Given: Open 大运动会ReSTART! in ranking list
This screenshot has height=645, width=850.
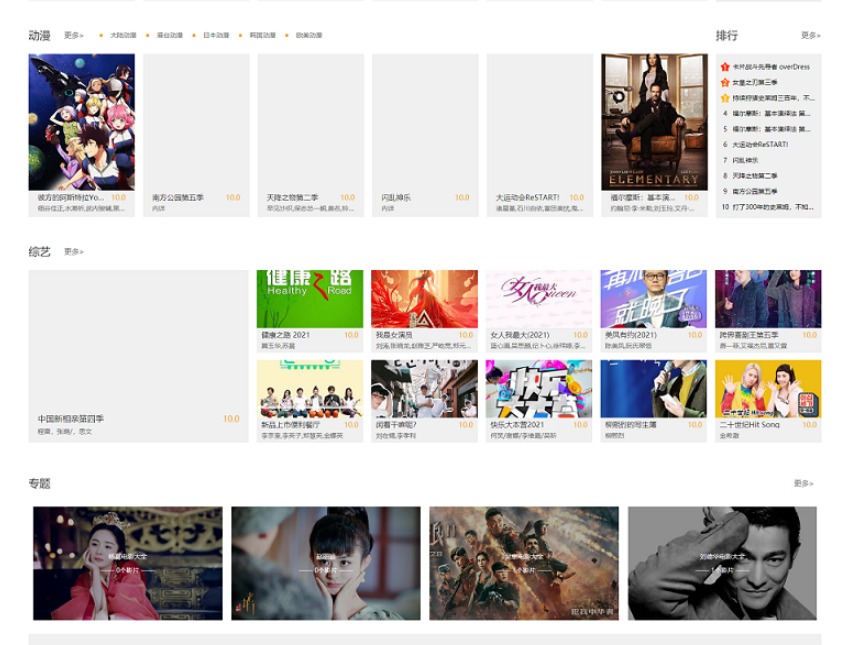Looking at the screenshot, I should tap(760, 144).
